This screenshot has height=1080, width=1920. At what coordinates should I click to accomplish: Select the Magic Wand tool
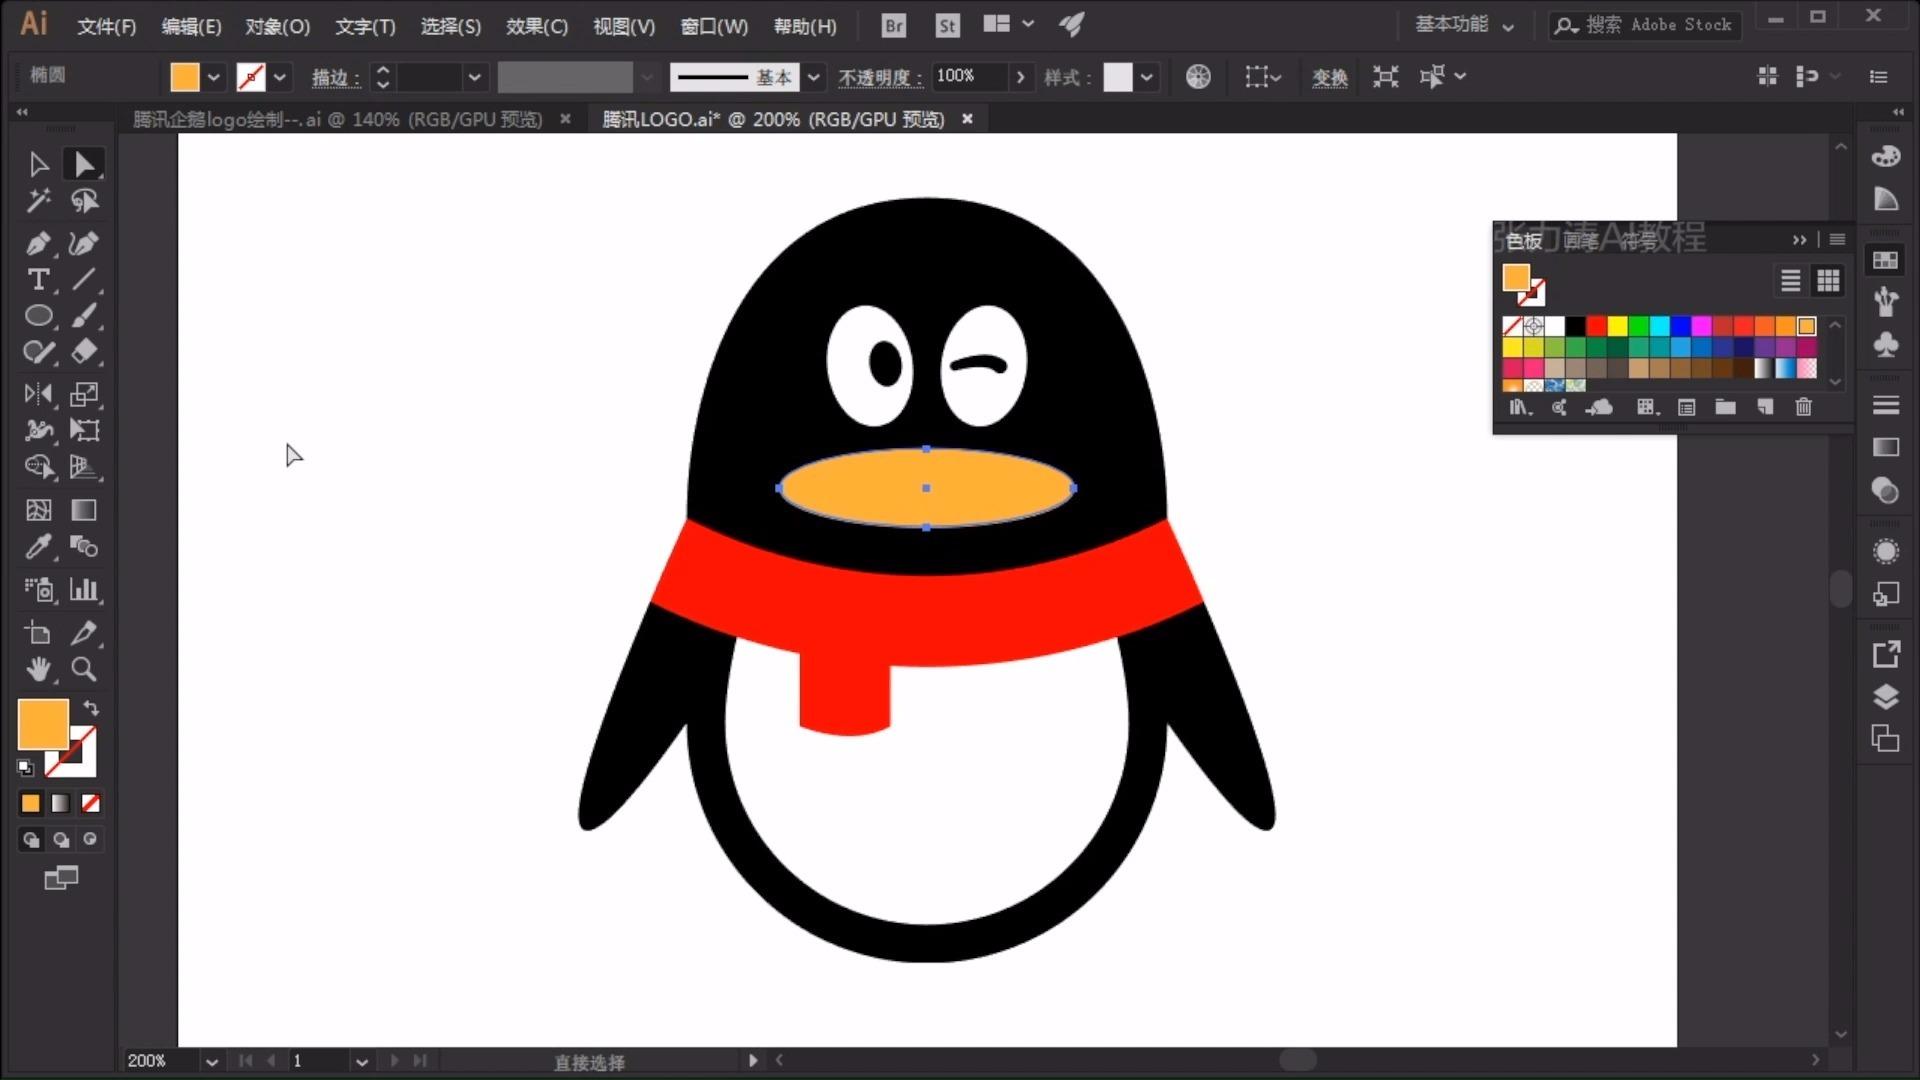click(38, 201)
